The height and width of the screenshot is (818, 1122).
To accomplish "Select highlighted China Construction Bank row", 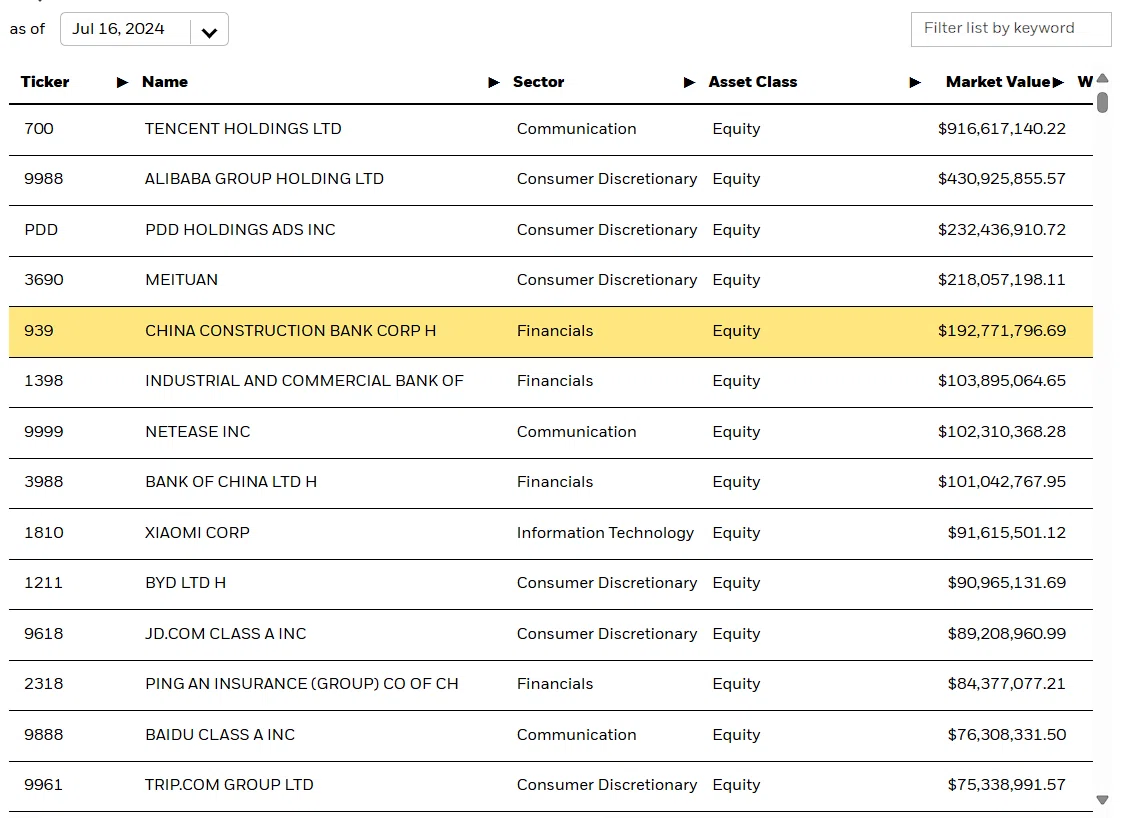I will pyautogui.click(x=551, y=332).
